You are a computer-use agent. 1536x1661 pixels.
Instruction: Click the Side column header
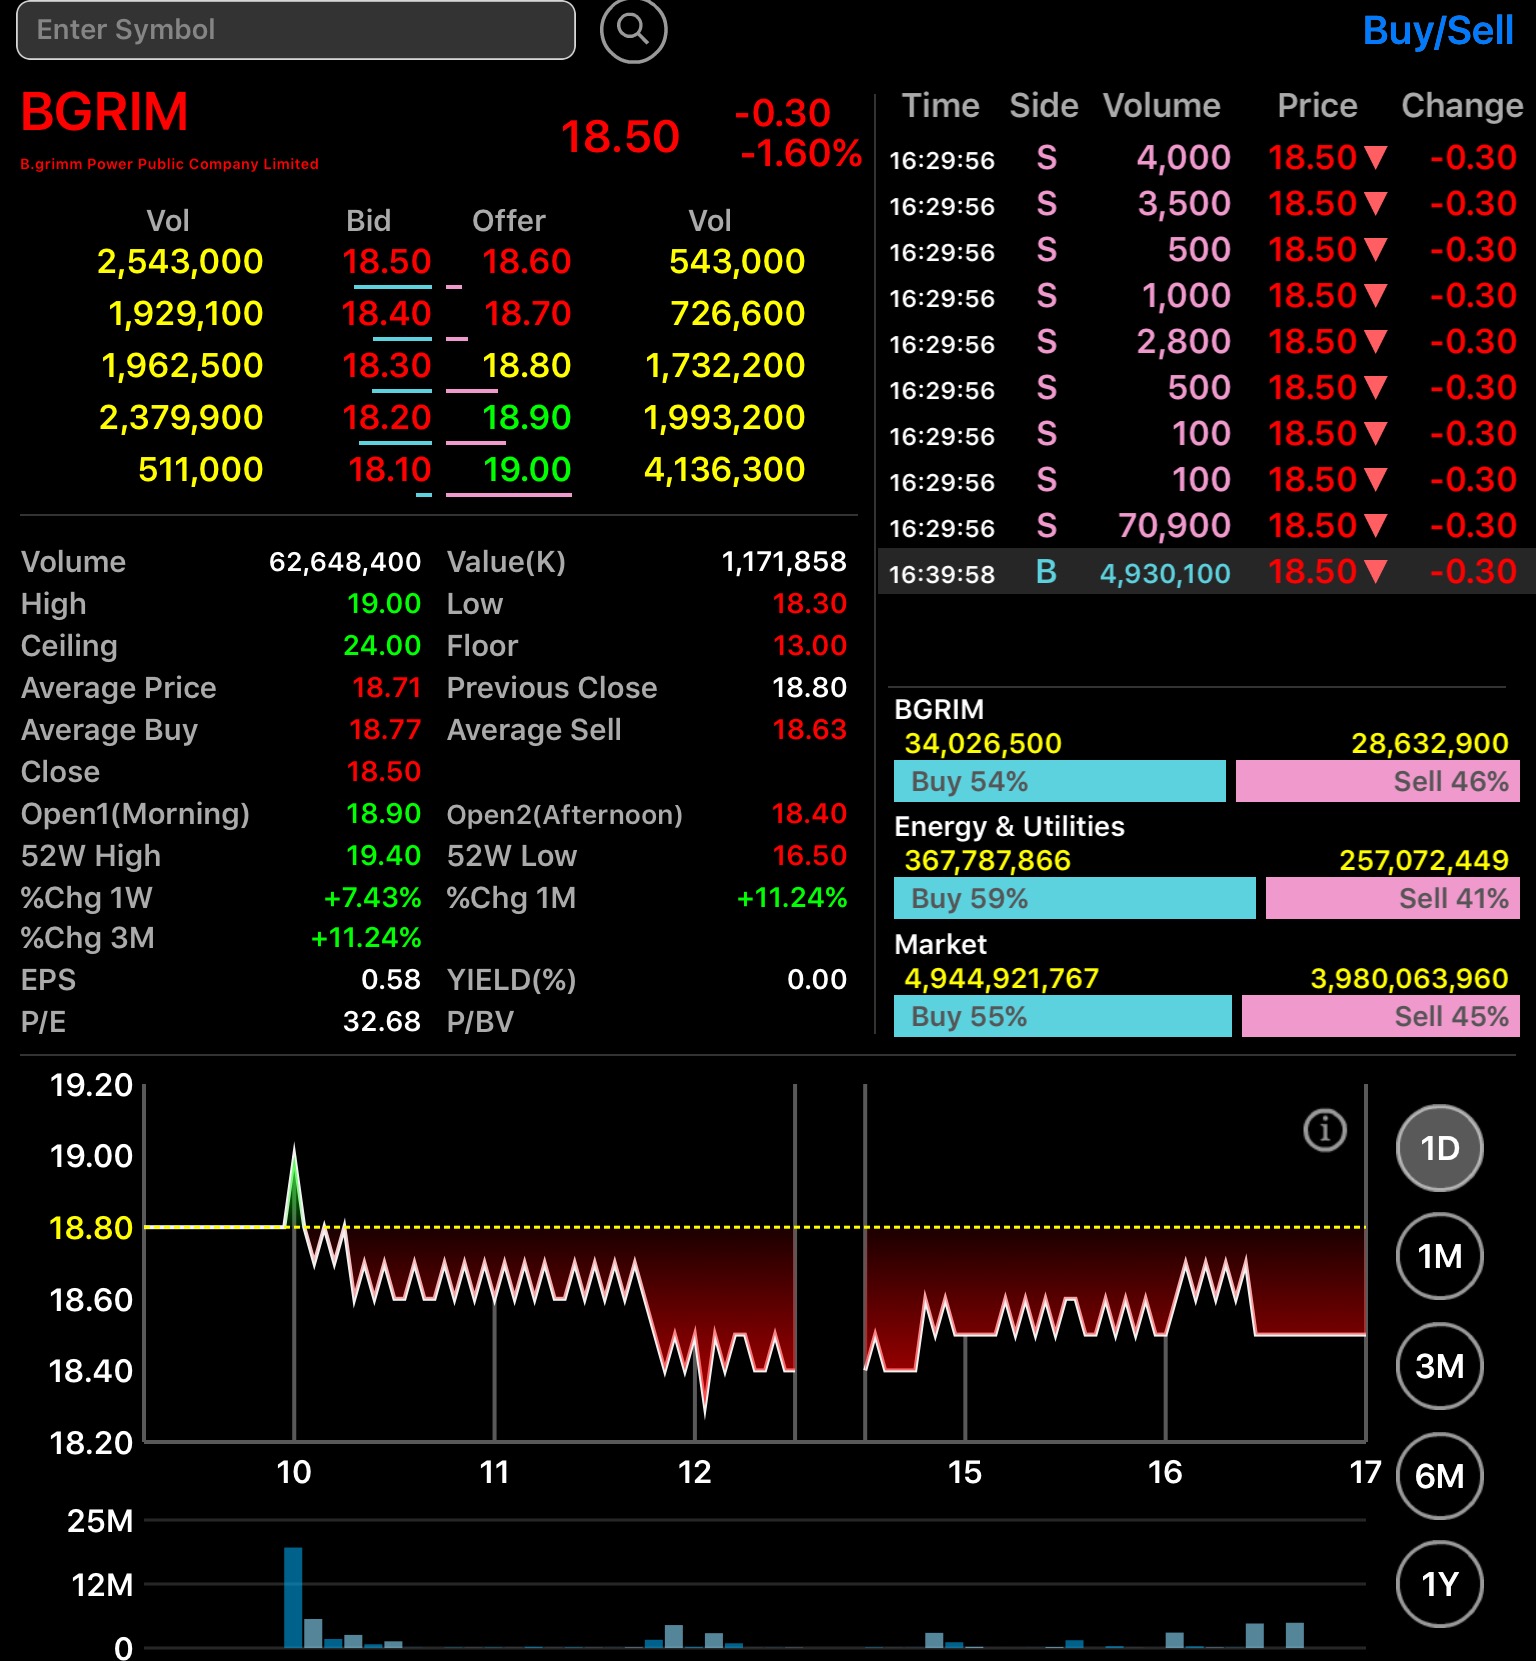(1044, 106)
